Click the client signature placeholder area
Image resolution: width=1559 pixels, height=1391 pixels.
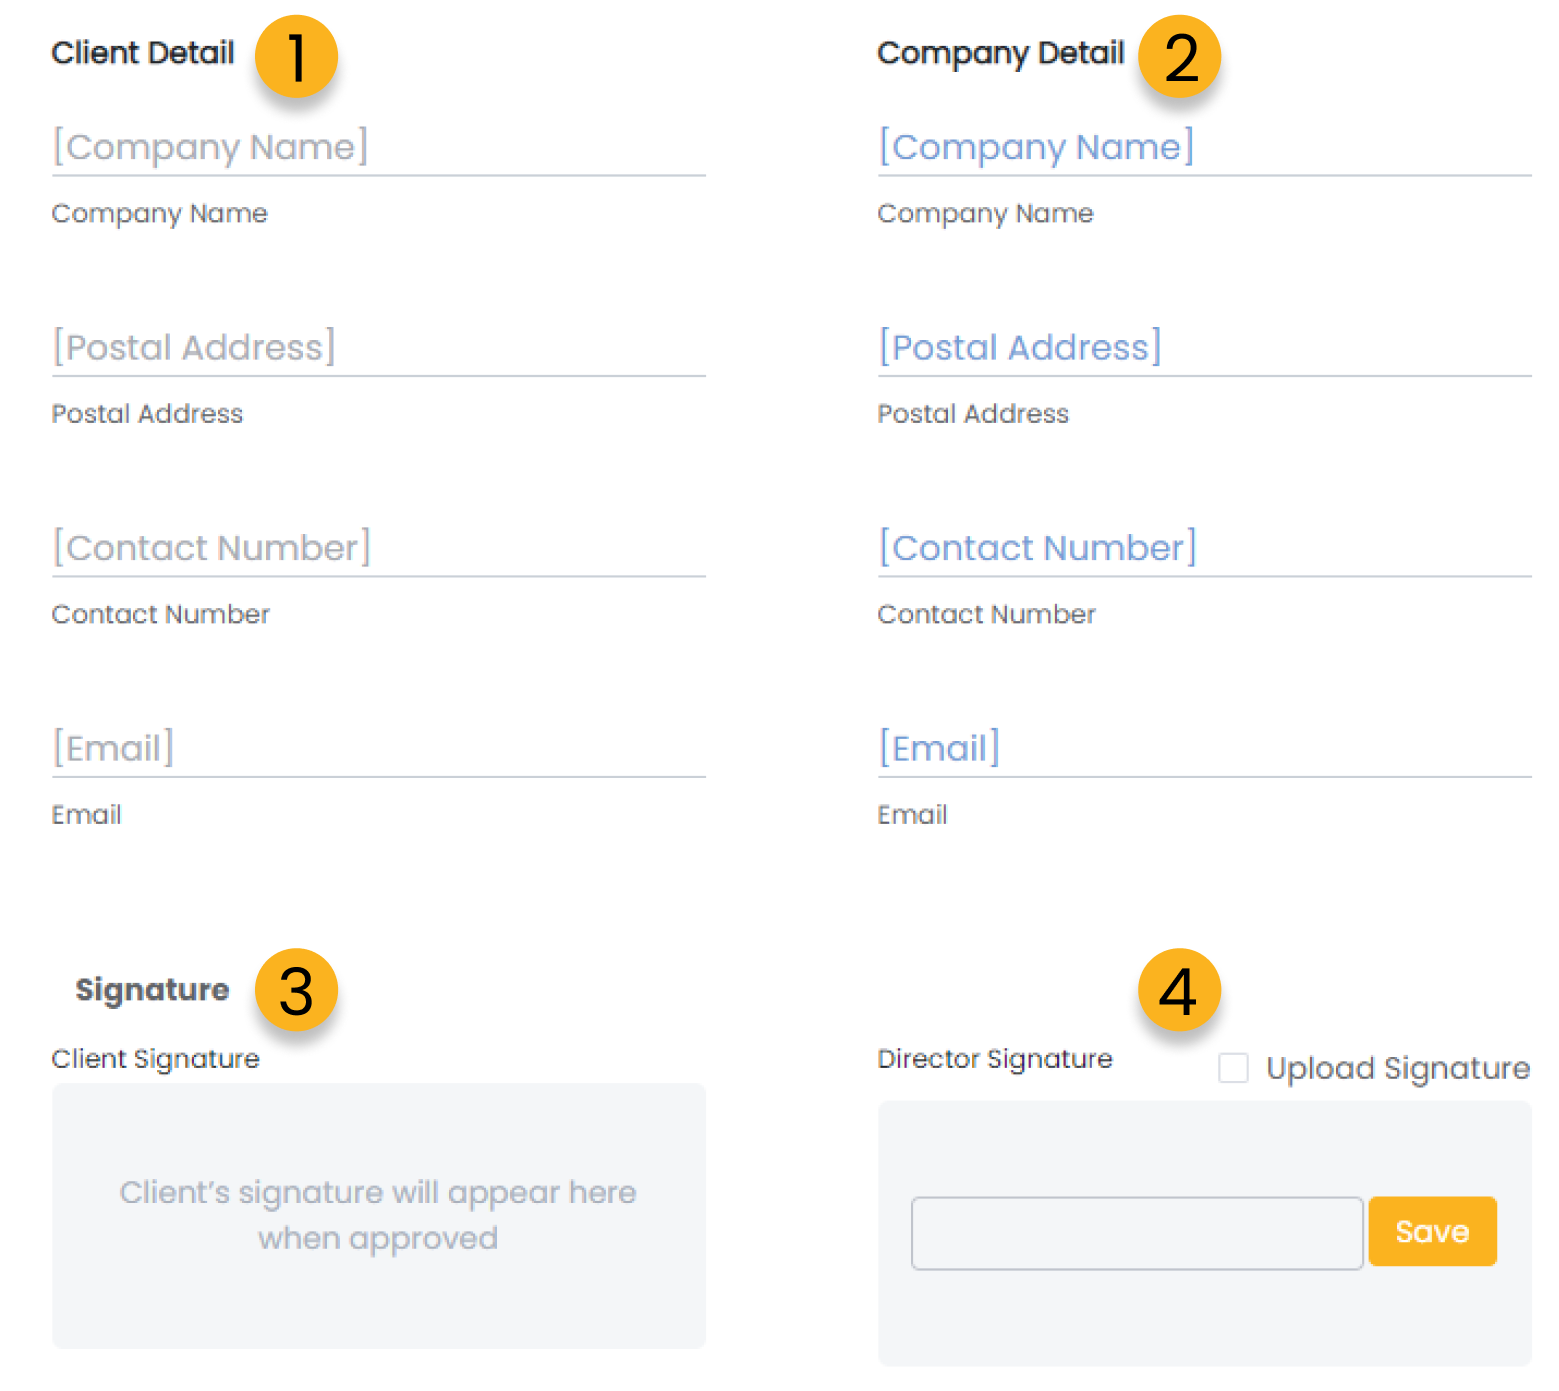click(379, 1216)
